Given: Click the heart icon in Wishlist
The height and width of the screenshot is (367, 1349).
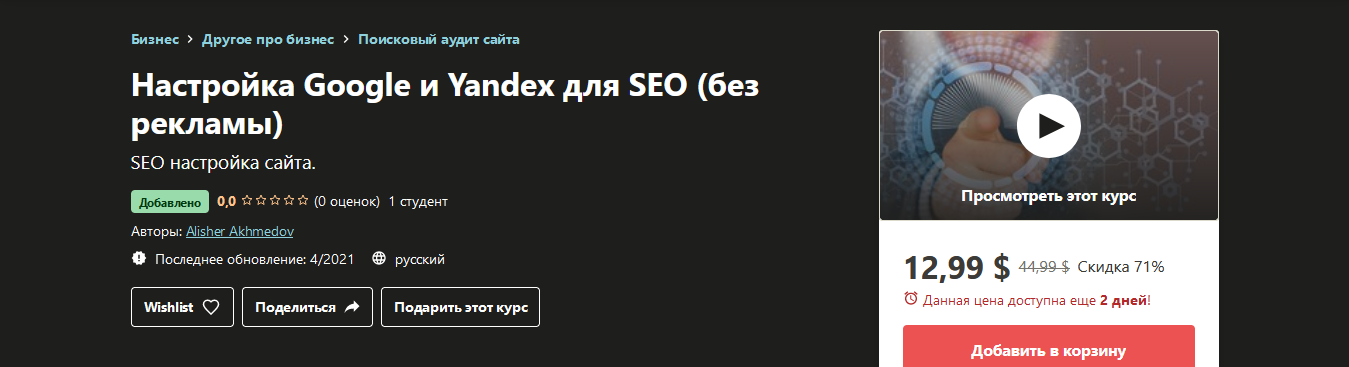Looking at the screenshot, I should pos(211,307).
